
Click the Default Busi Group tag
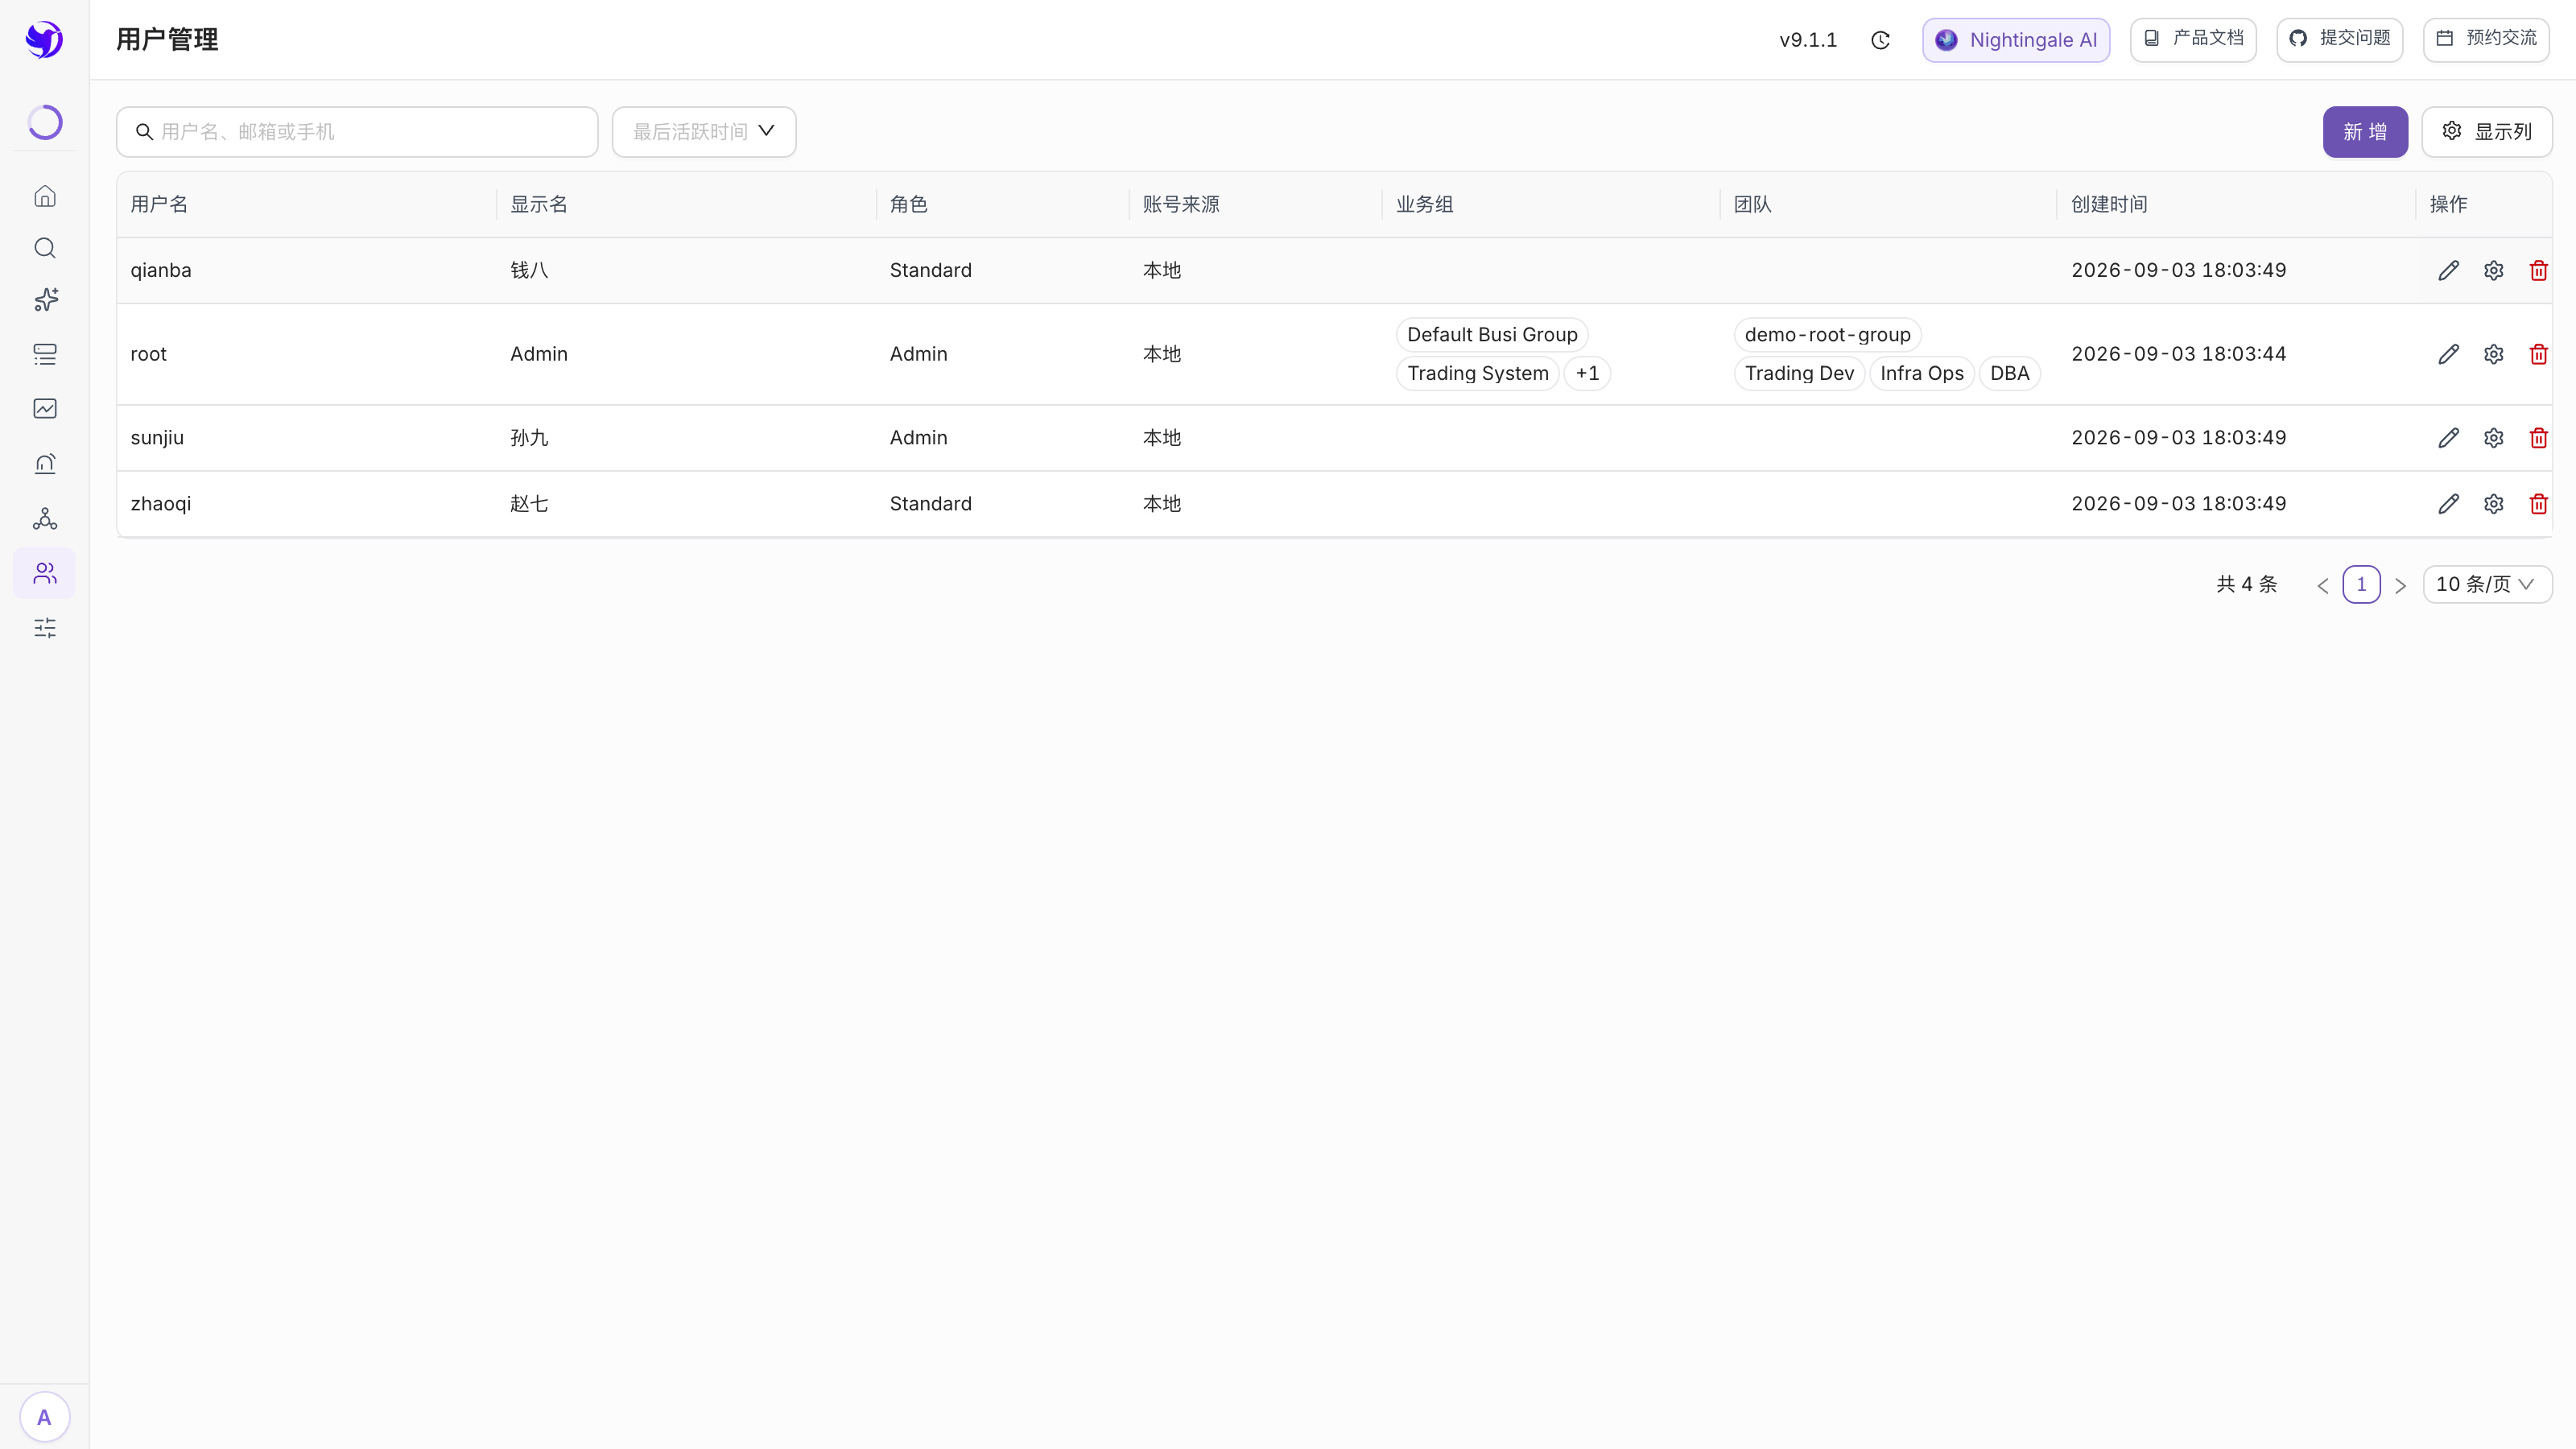(1492, 335)
